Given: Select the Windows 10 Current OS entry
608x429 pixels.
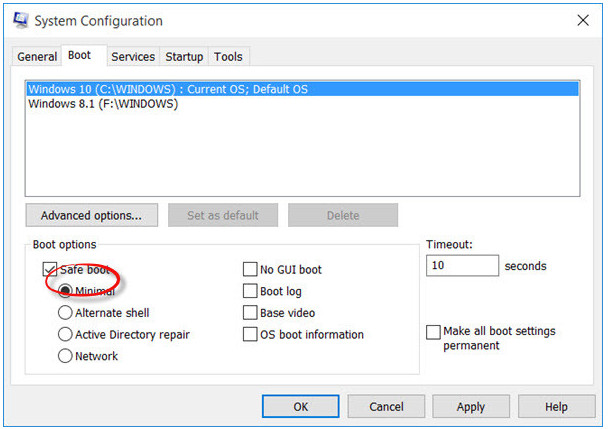Looking at the screenshot, I should click(302, 89).
